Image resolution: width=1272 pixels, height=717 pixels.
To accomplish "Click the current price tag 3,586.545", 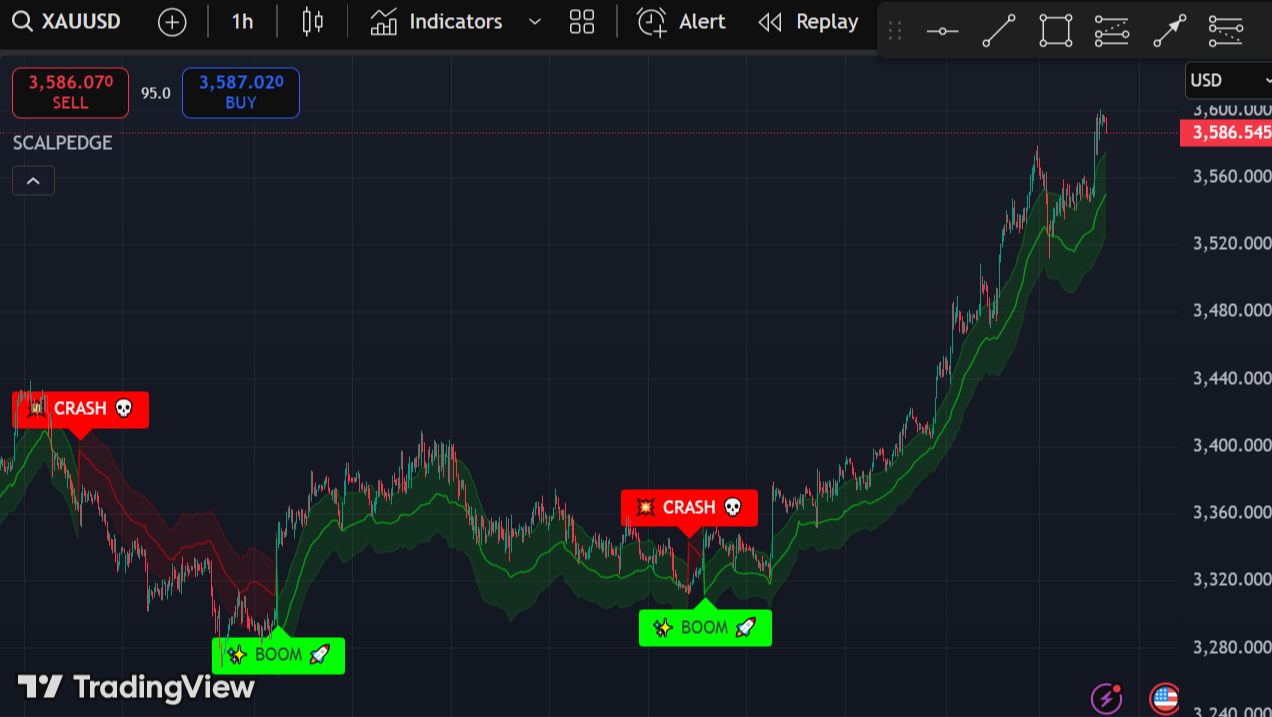I will [1226, 132].
